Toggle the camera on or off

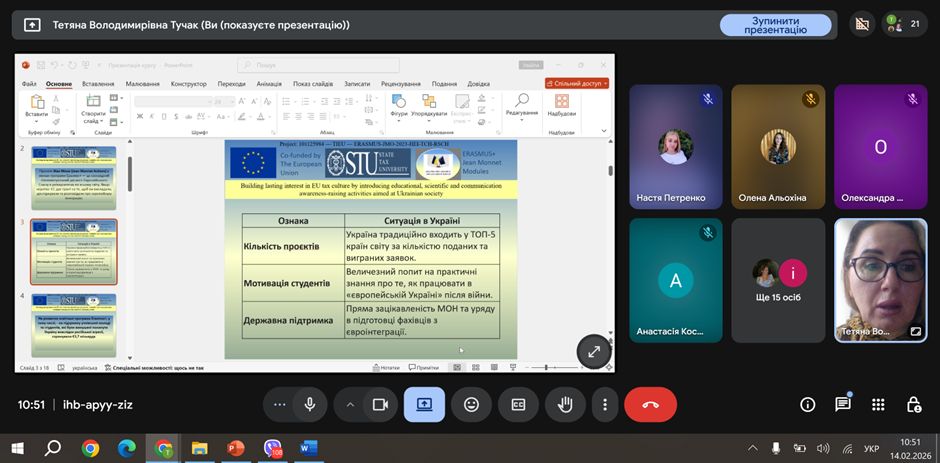(x=380, y=404)
